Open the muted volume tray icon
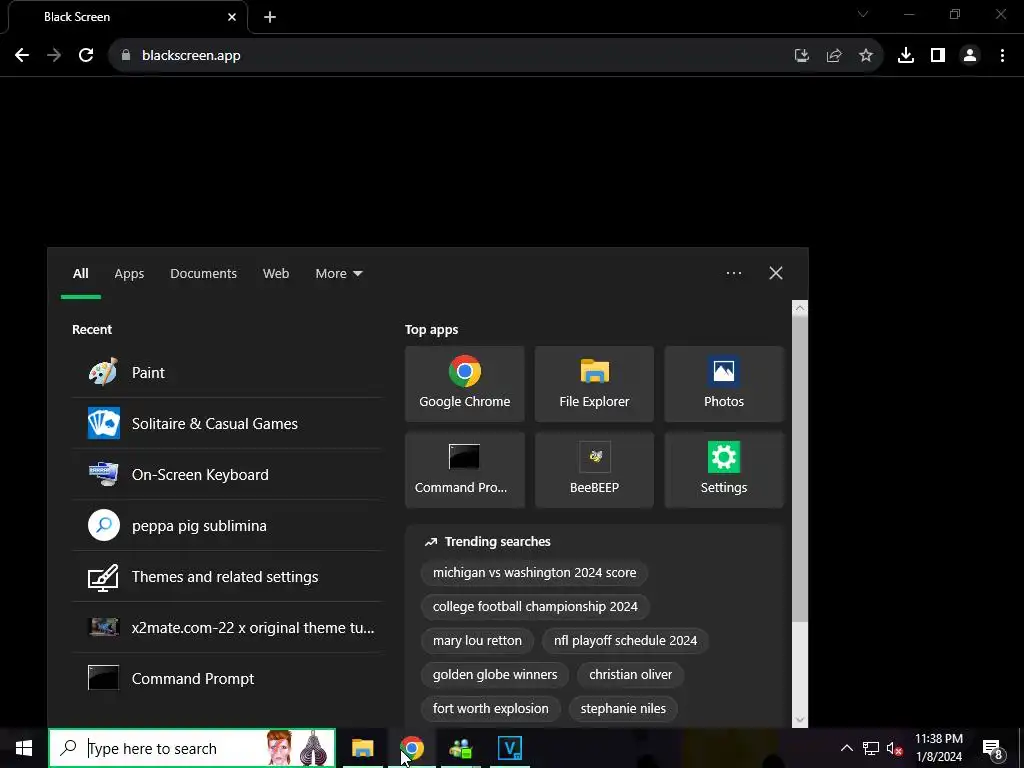This screenshot has height=768, width=1024. pos(894,748)
